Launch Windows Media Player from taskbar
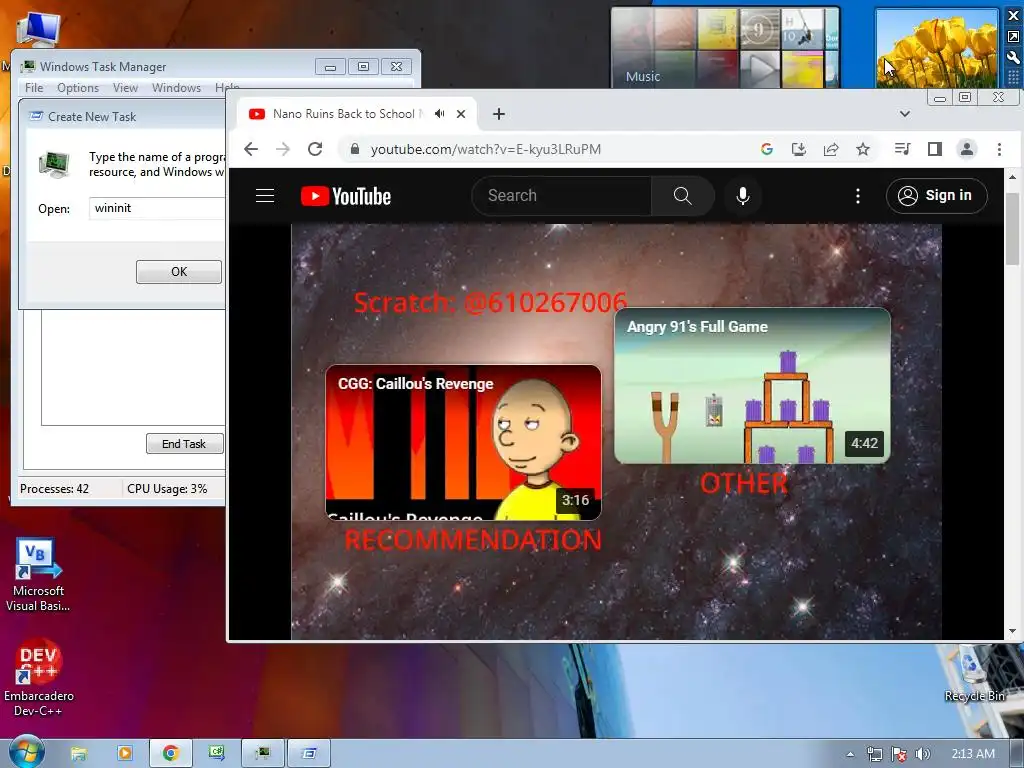The image size is (1024, 768). (x=124, y=753)
